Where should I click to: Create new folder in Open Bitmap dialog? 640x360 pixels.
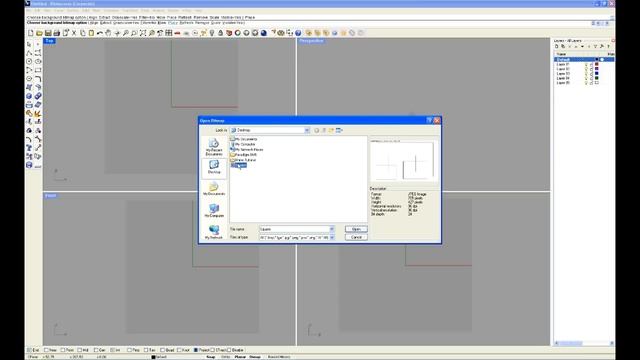[331, 130]
